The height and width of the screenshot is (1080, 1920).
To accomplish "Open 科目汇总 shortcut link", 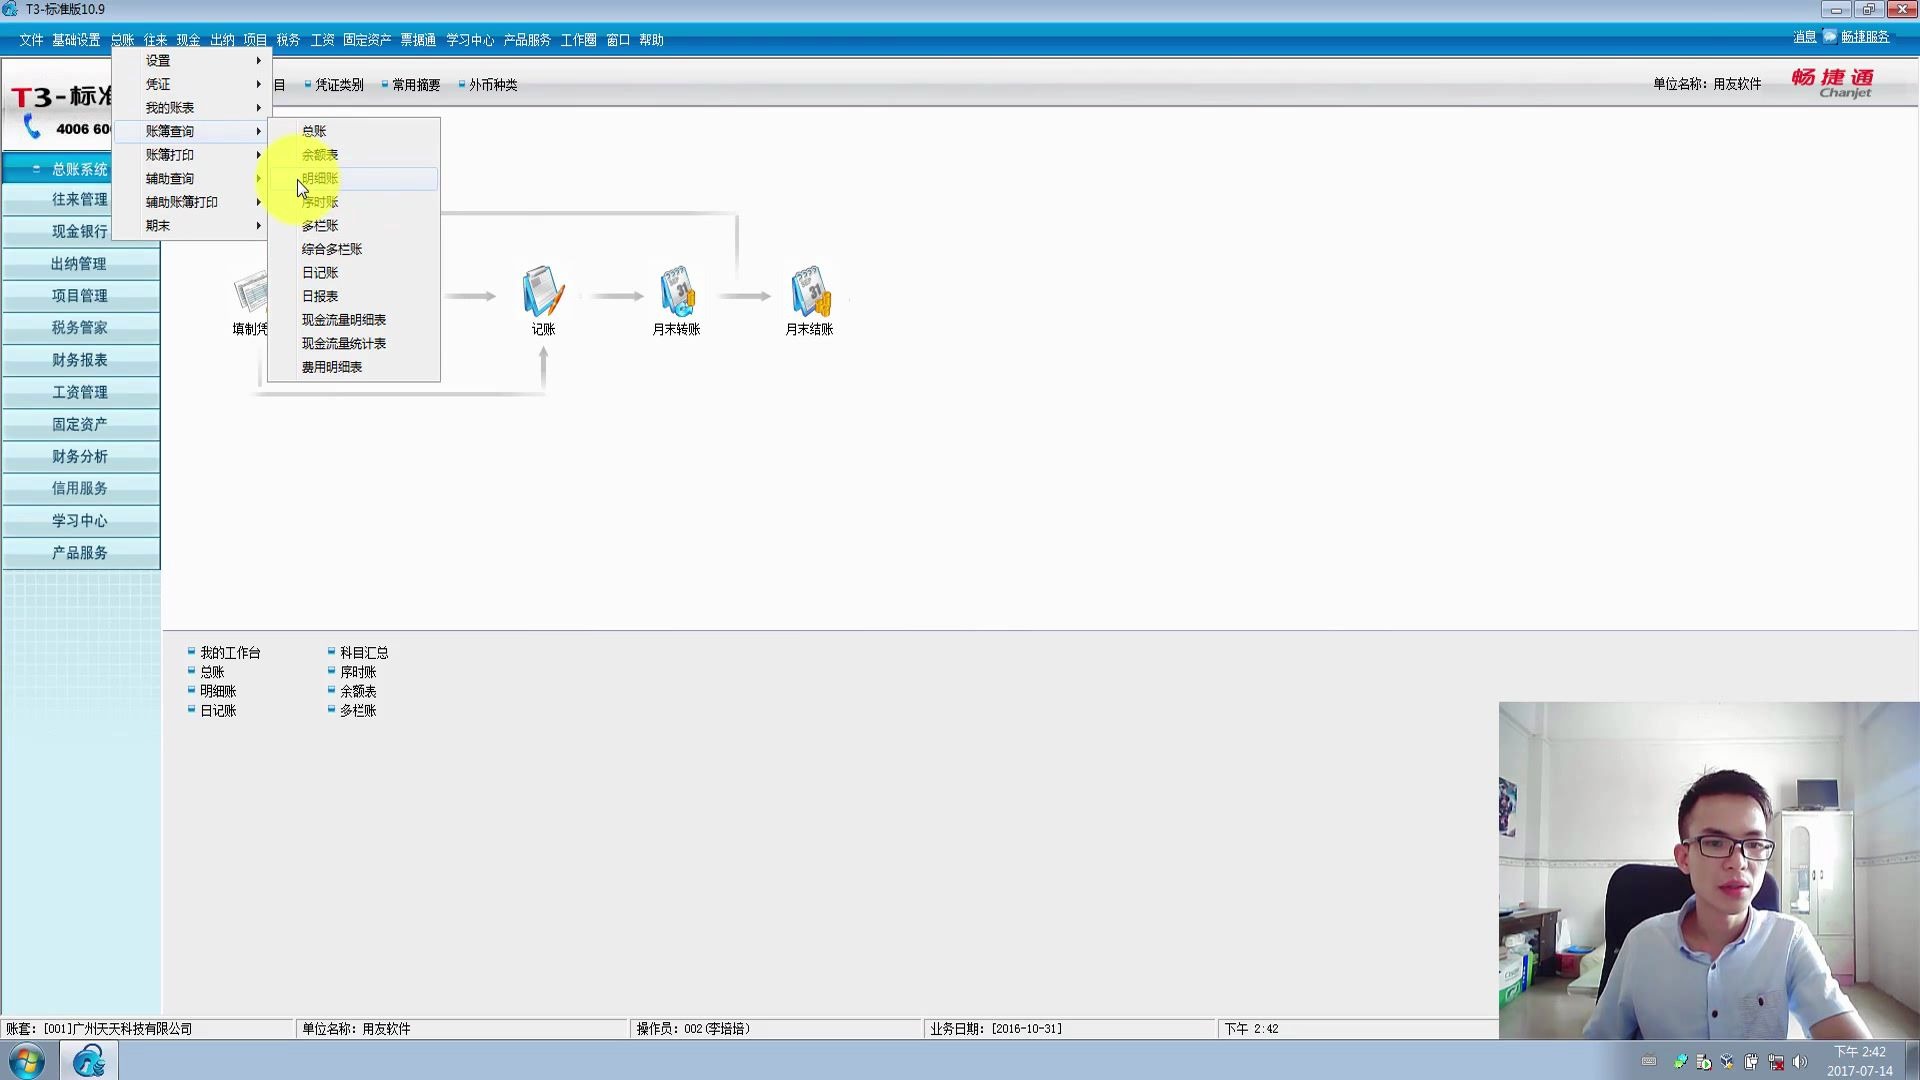I will [x=363, y=653].
